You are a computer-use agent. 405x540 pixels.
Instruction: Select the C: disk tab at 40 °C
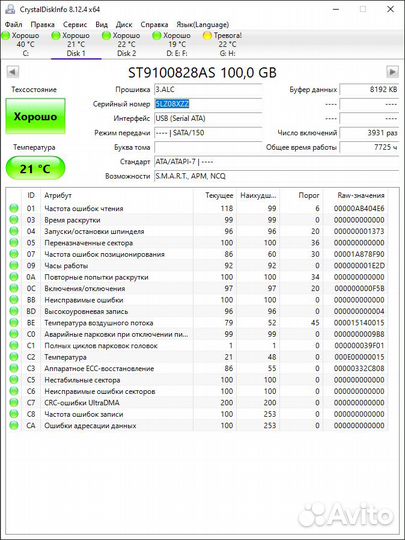pyautogui.click(x=25, y=44)
